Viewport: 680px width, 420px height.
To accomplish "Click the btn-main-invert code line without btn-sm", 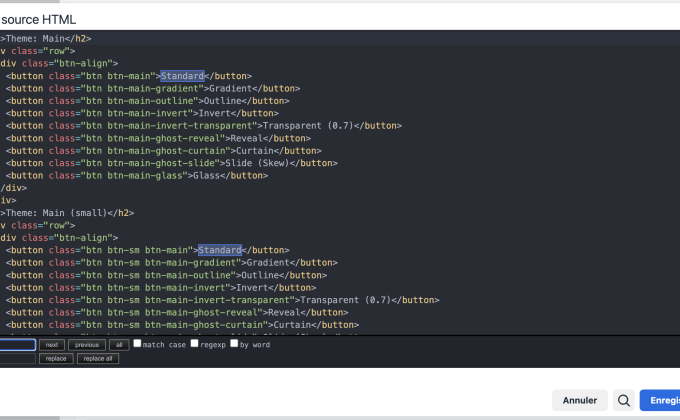I will pos(142,113).
